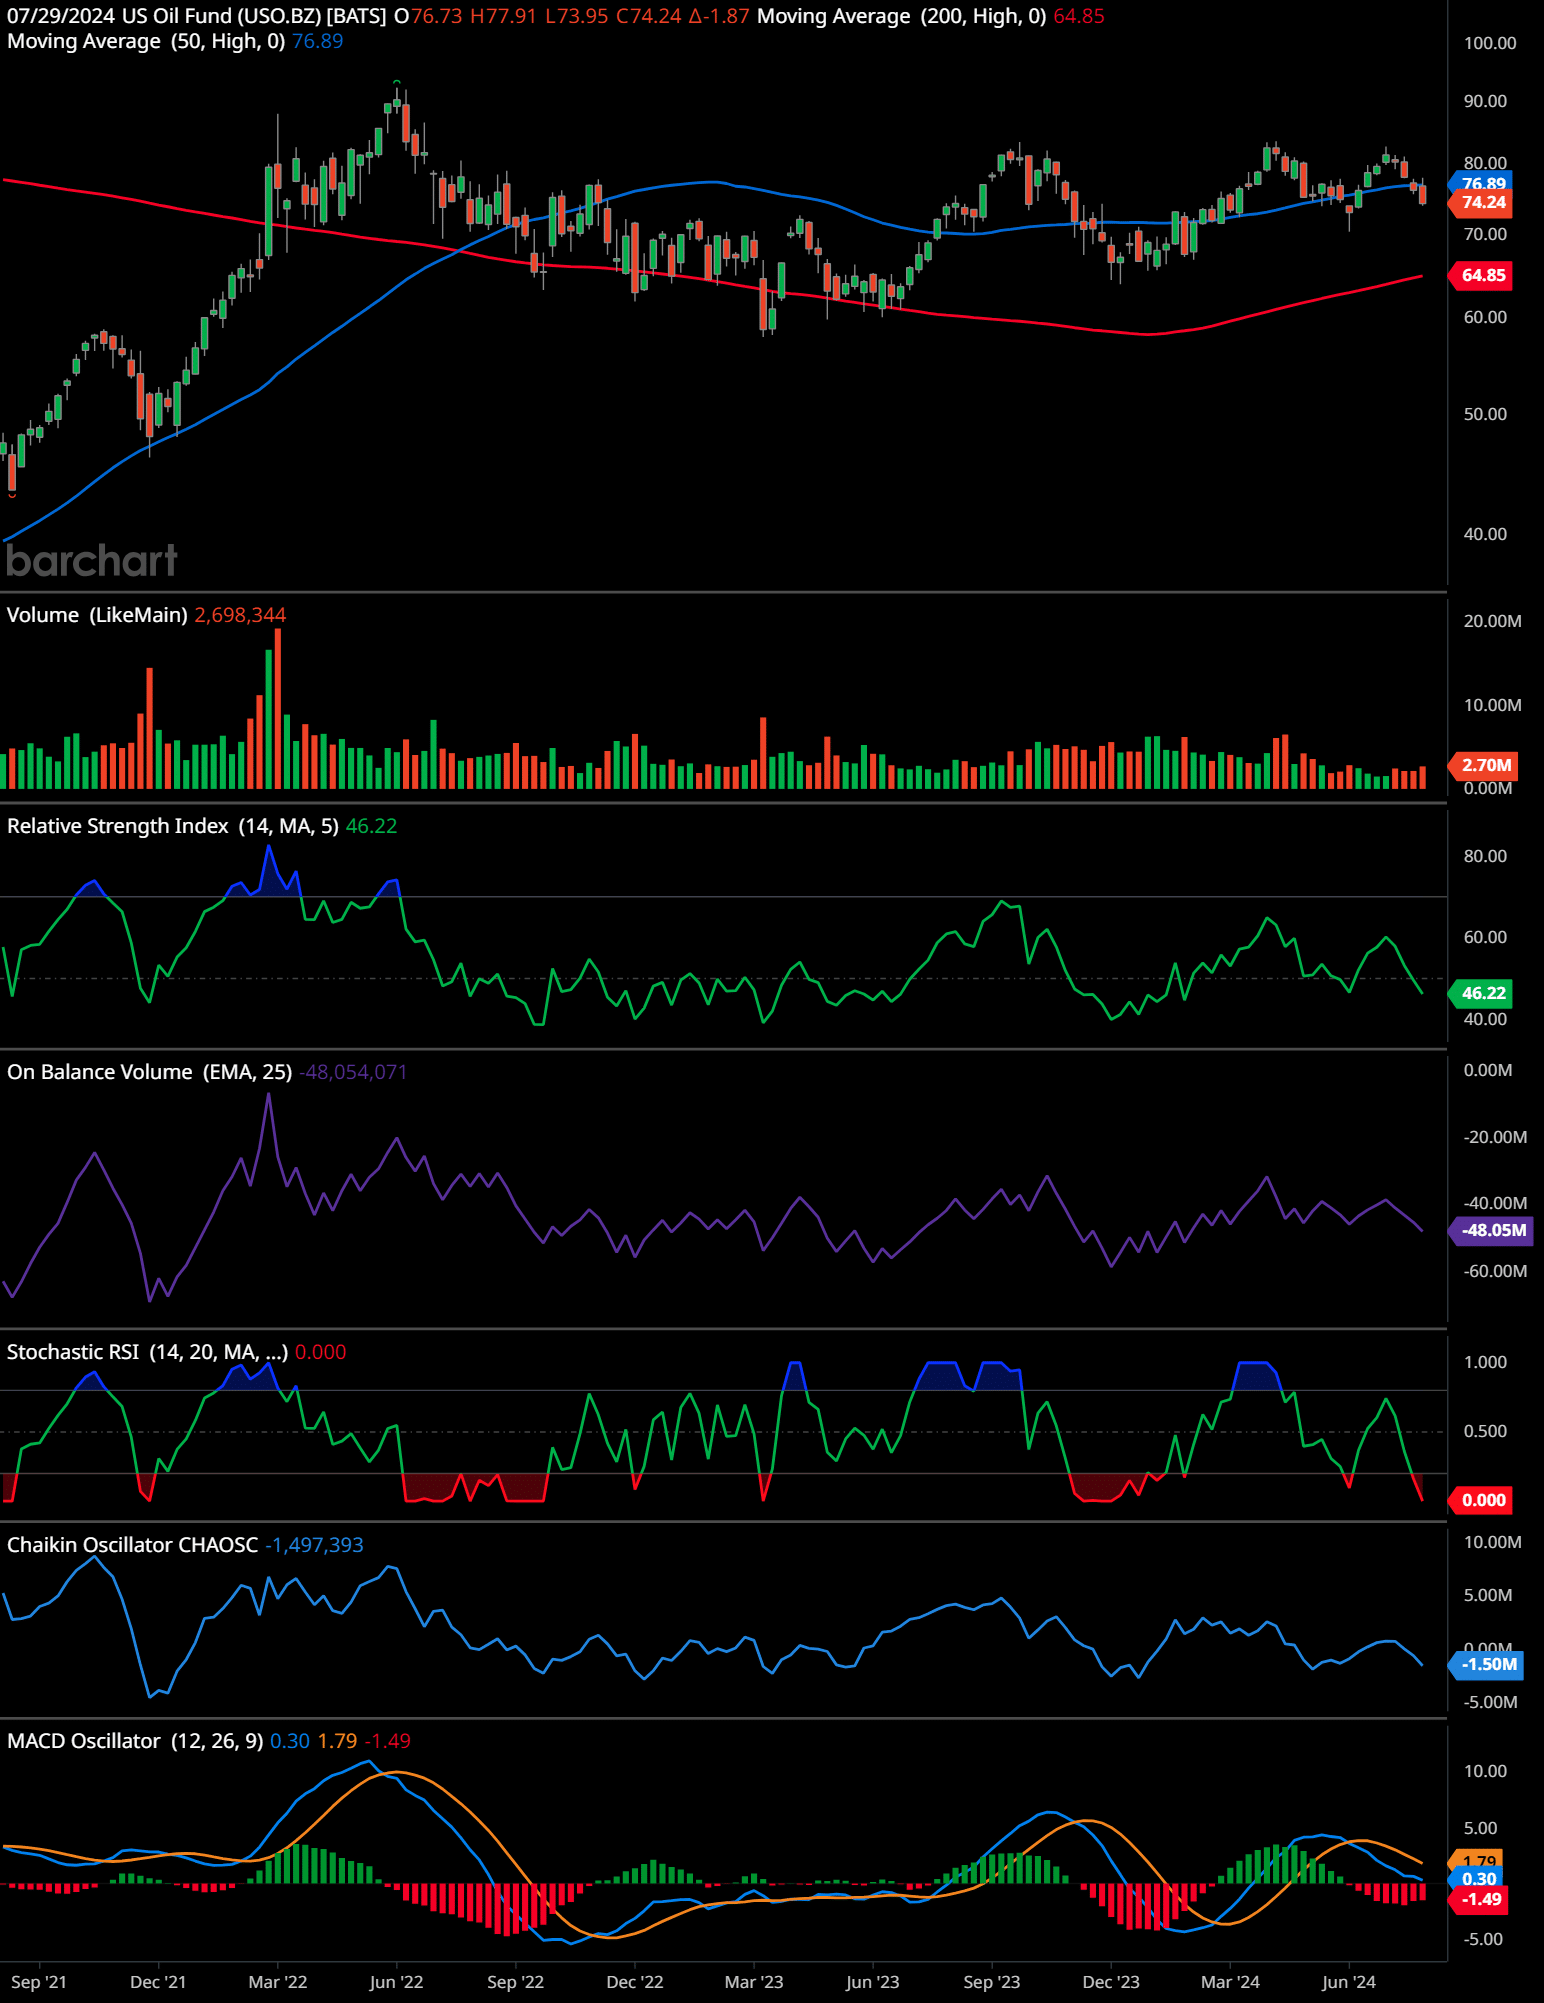The width and height of the screenshot is (1544, 2003).
Task: Click the US Oil Fund (USO.BZ) title
Action: click(x=221, y=17)
